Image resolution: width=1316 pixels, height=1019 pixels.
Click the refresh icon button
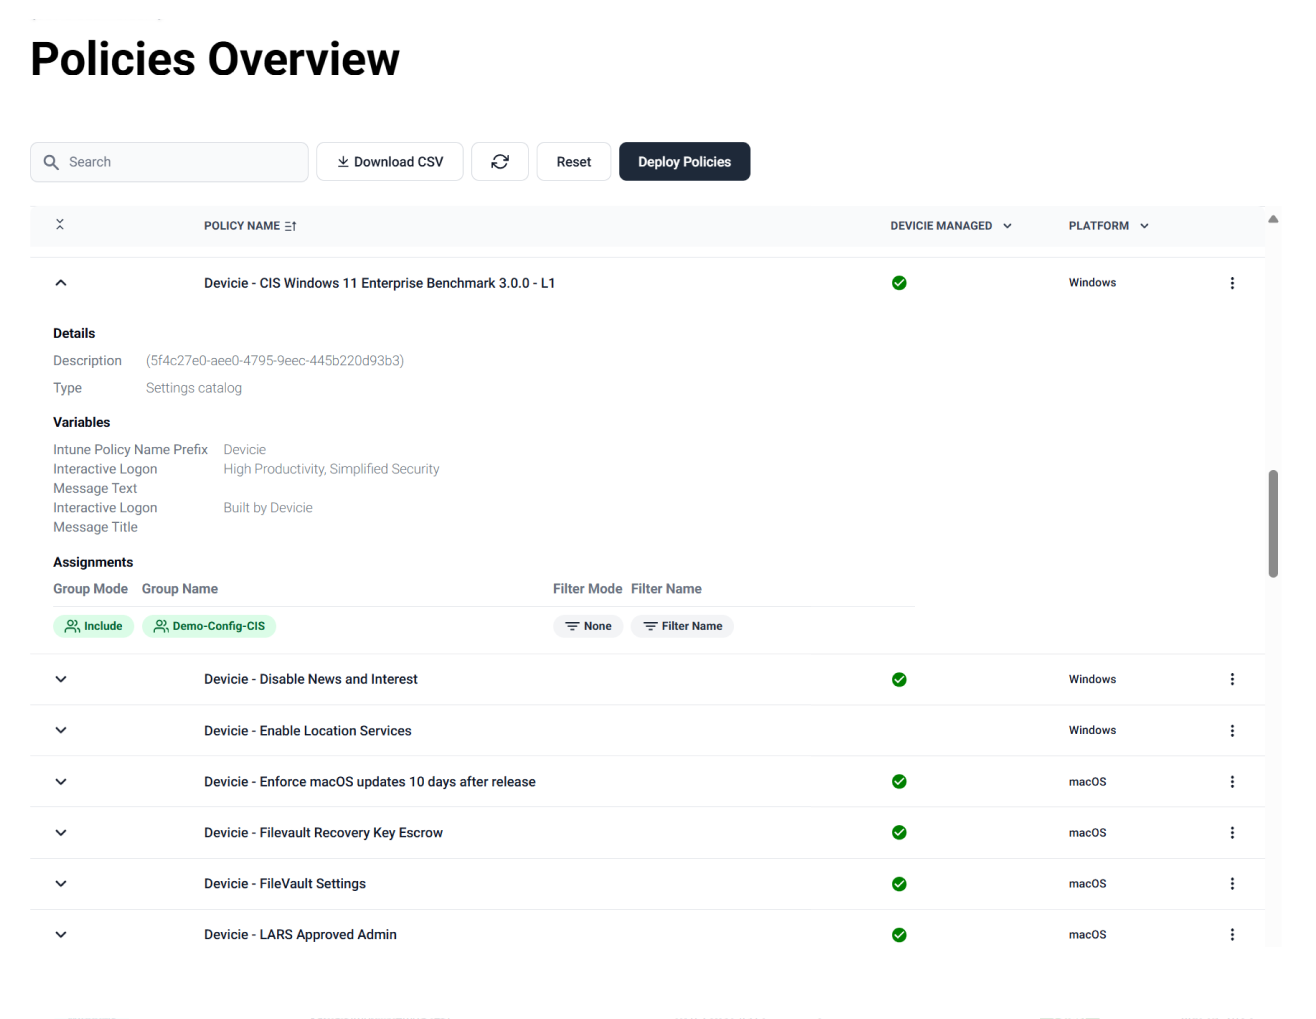(500, 162)
